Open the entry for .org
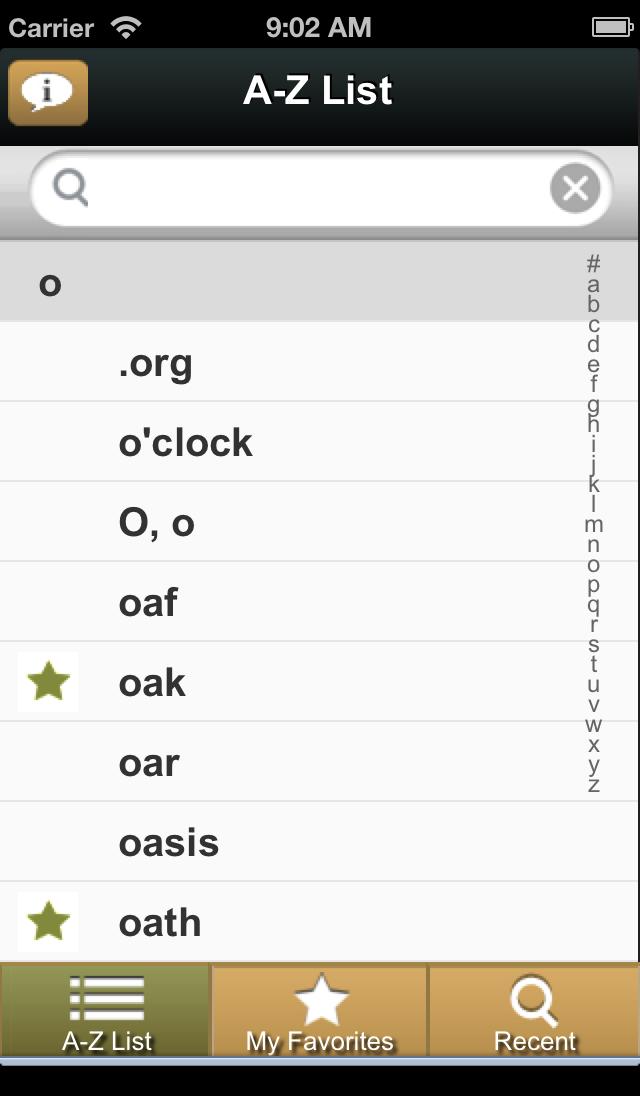The width and height of the screenshot is (640, 1096). 155,363
